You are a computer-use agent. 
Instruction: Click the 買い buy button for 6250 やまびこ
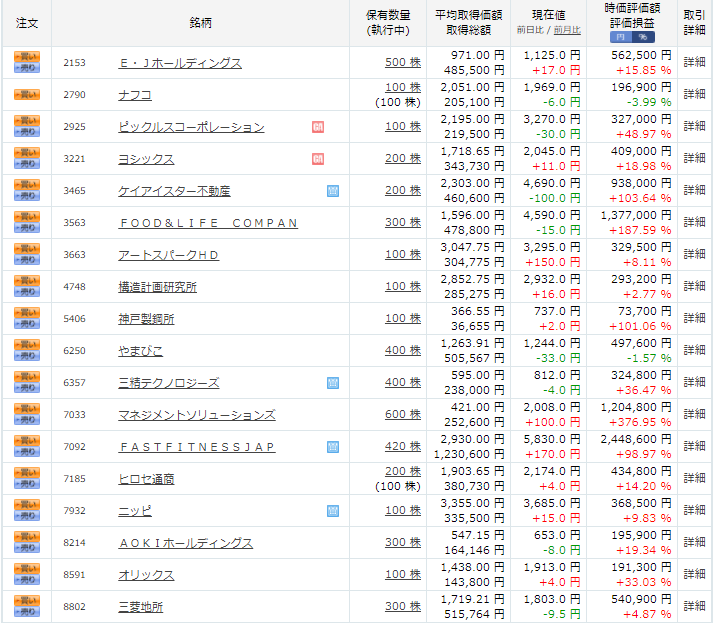27,345
